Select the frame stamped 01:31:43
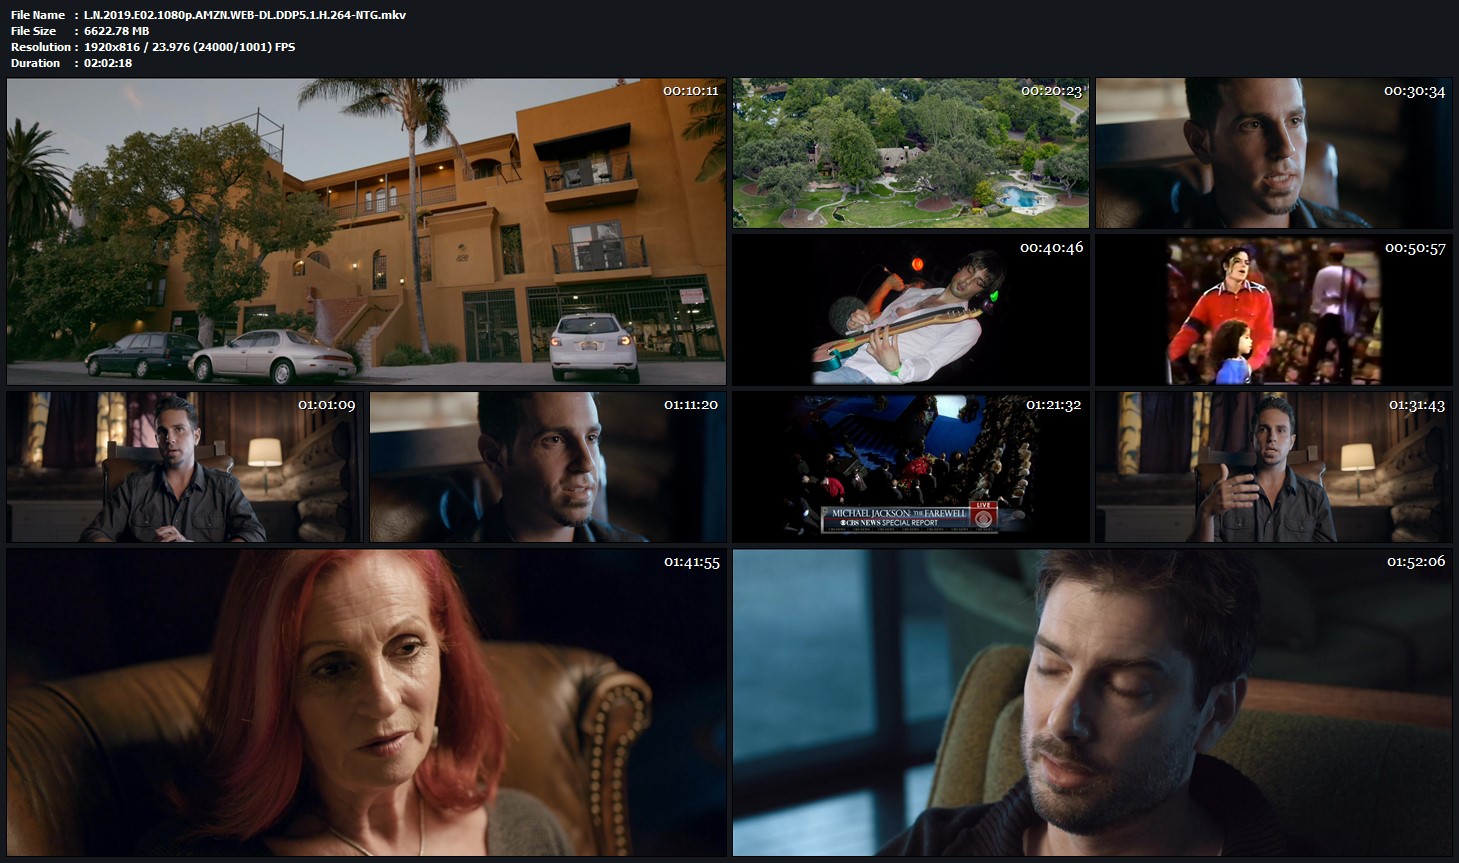 point(1273,467)
